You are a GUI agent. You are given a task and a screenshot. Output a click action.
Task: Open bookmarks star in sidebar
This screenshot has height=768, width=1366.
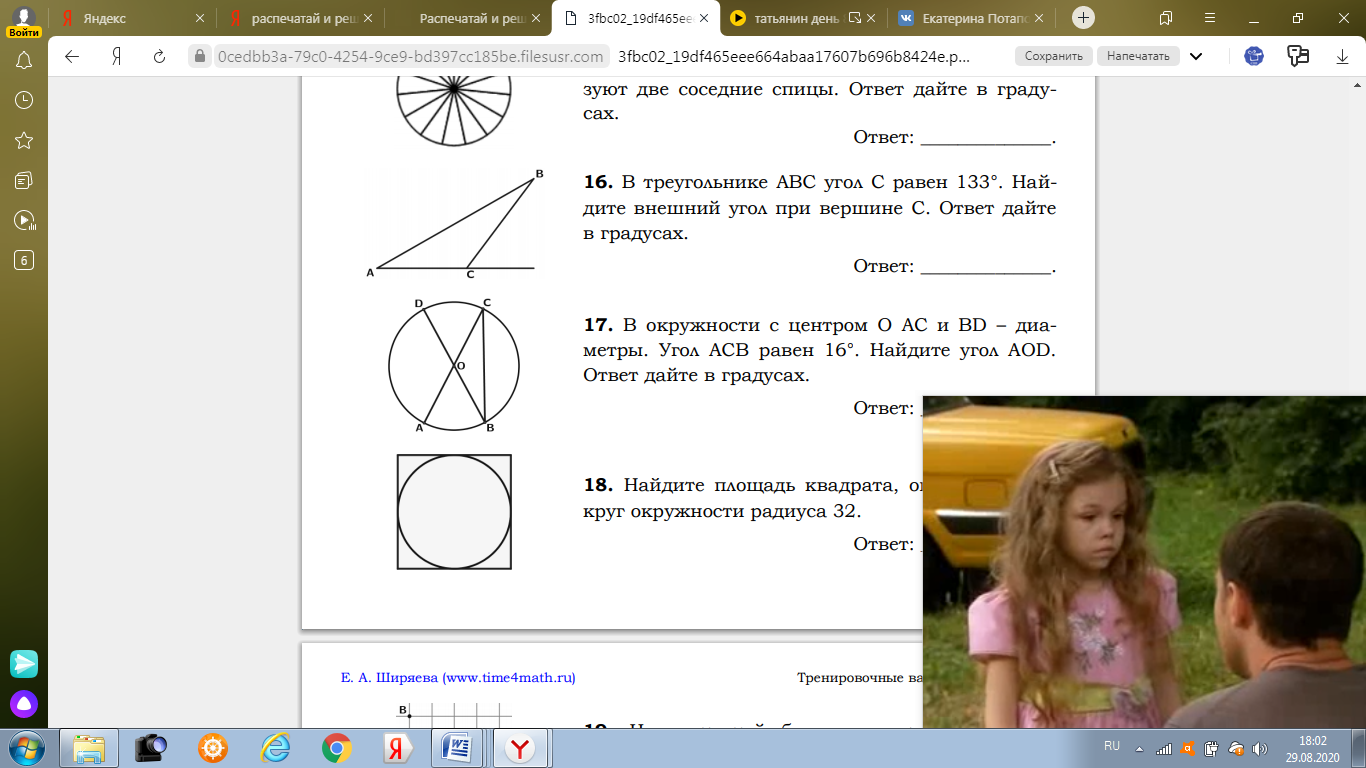point(24,140)
